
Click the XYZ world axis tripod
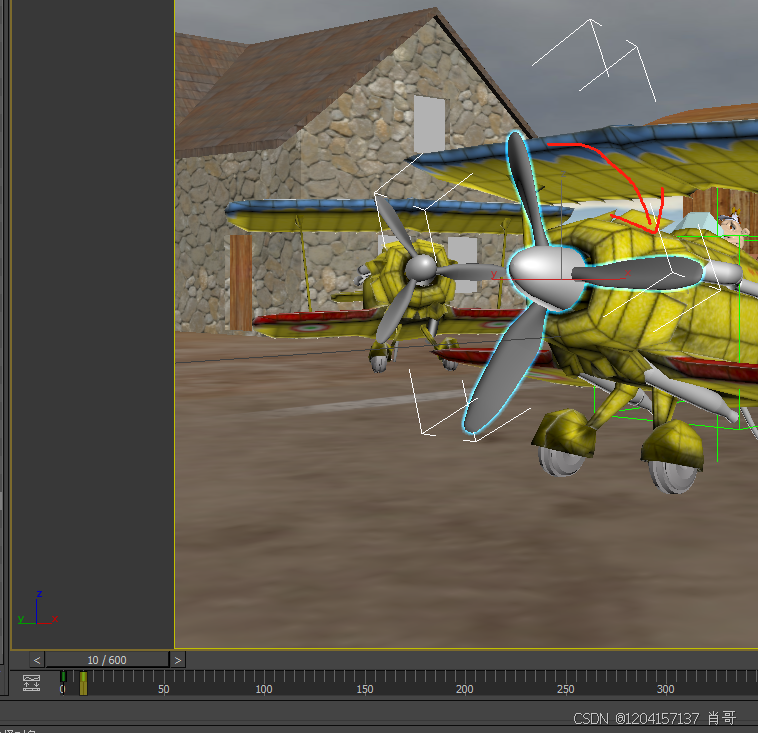38,609
